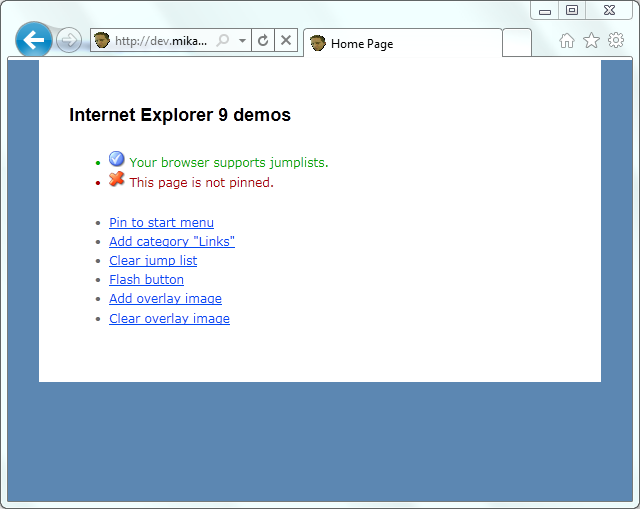
Task: Click the Forward navigation arrow
Action: coord(69,40)
